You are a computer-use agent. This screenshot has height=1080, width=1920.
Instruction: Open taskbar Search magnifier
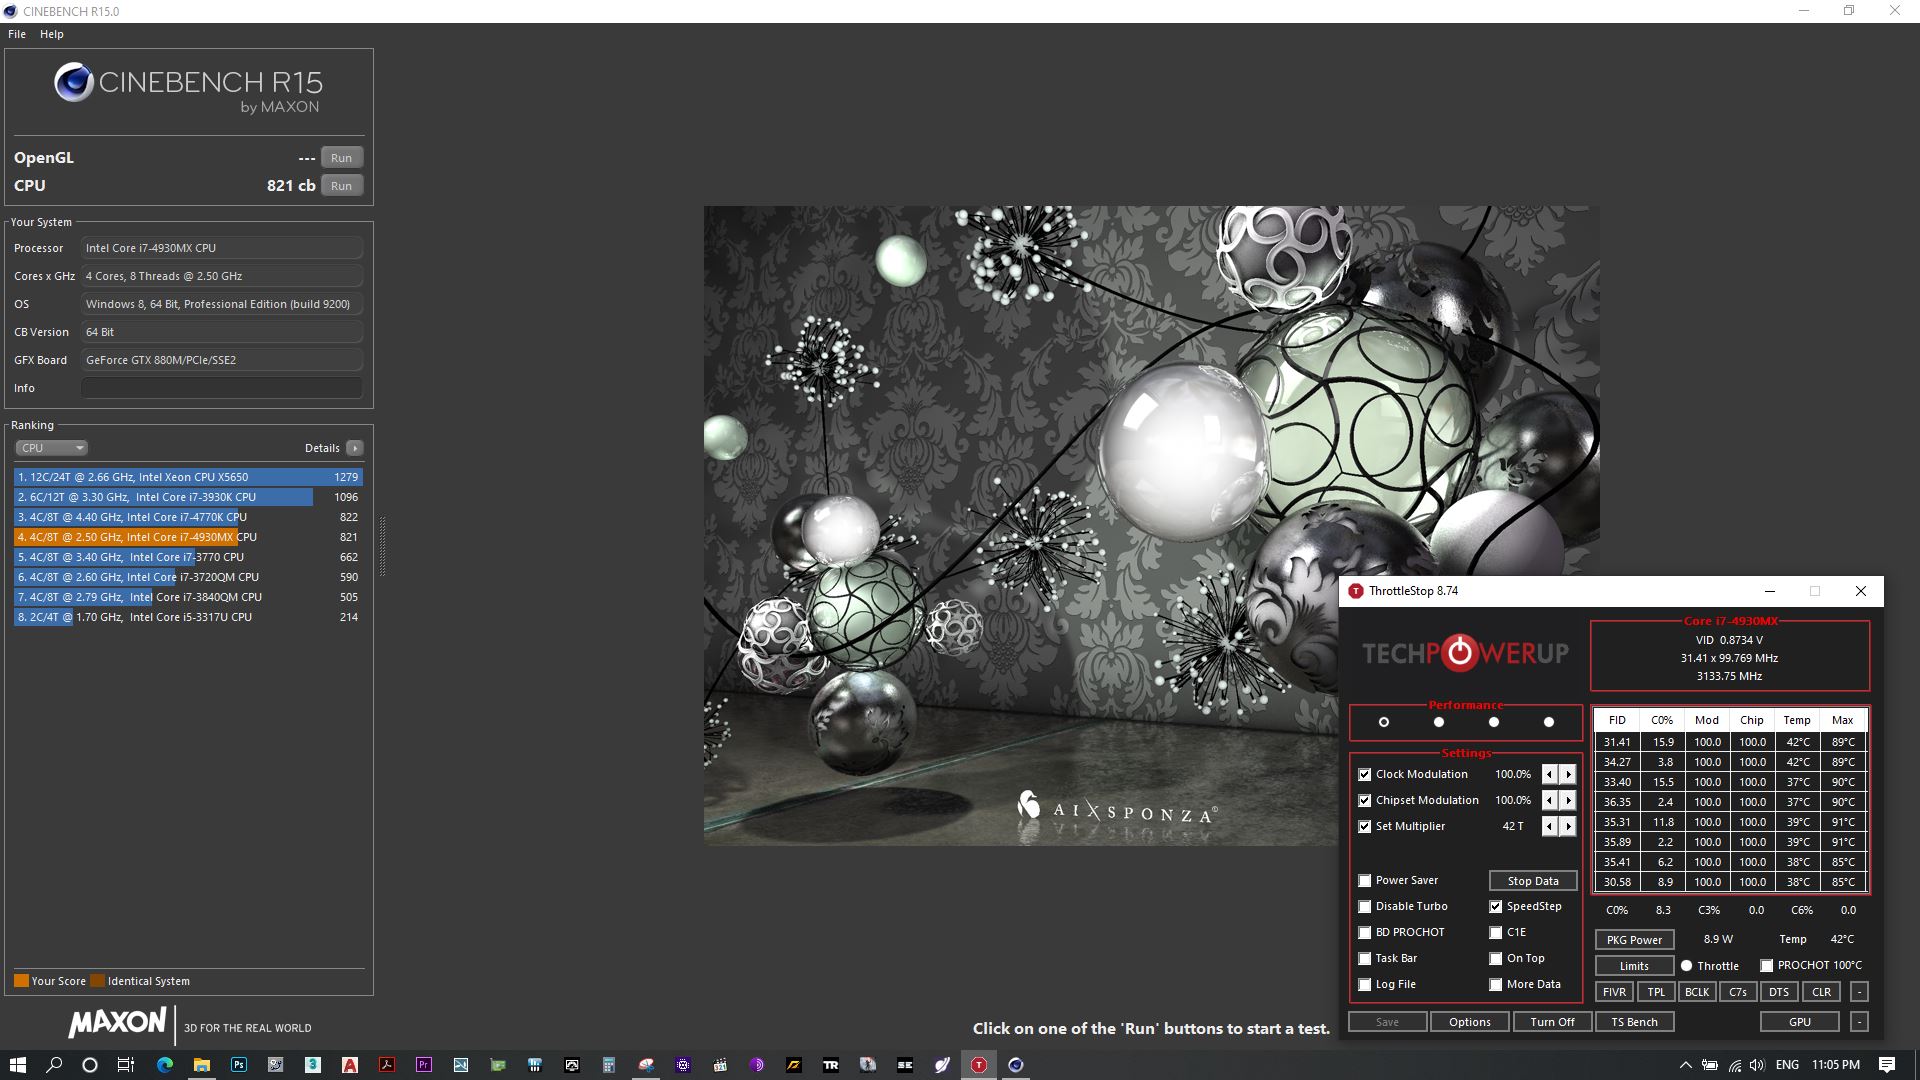(54, 1065)
